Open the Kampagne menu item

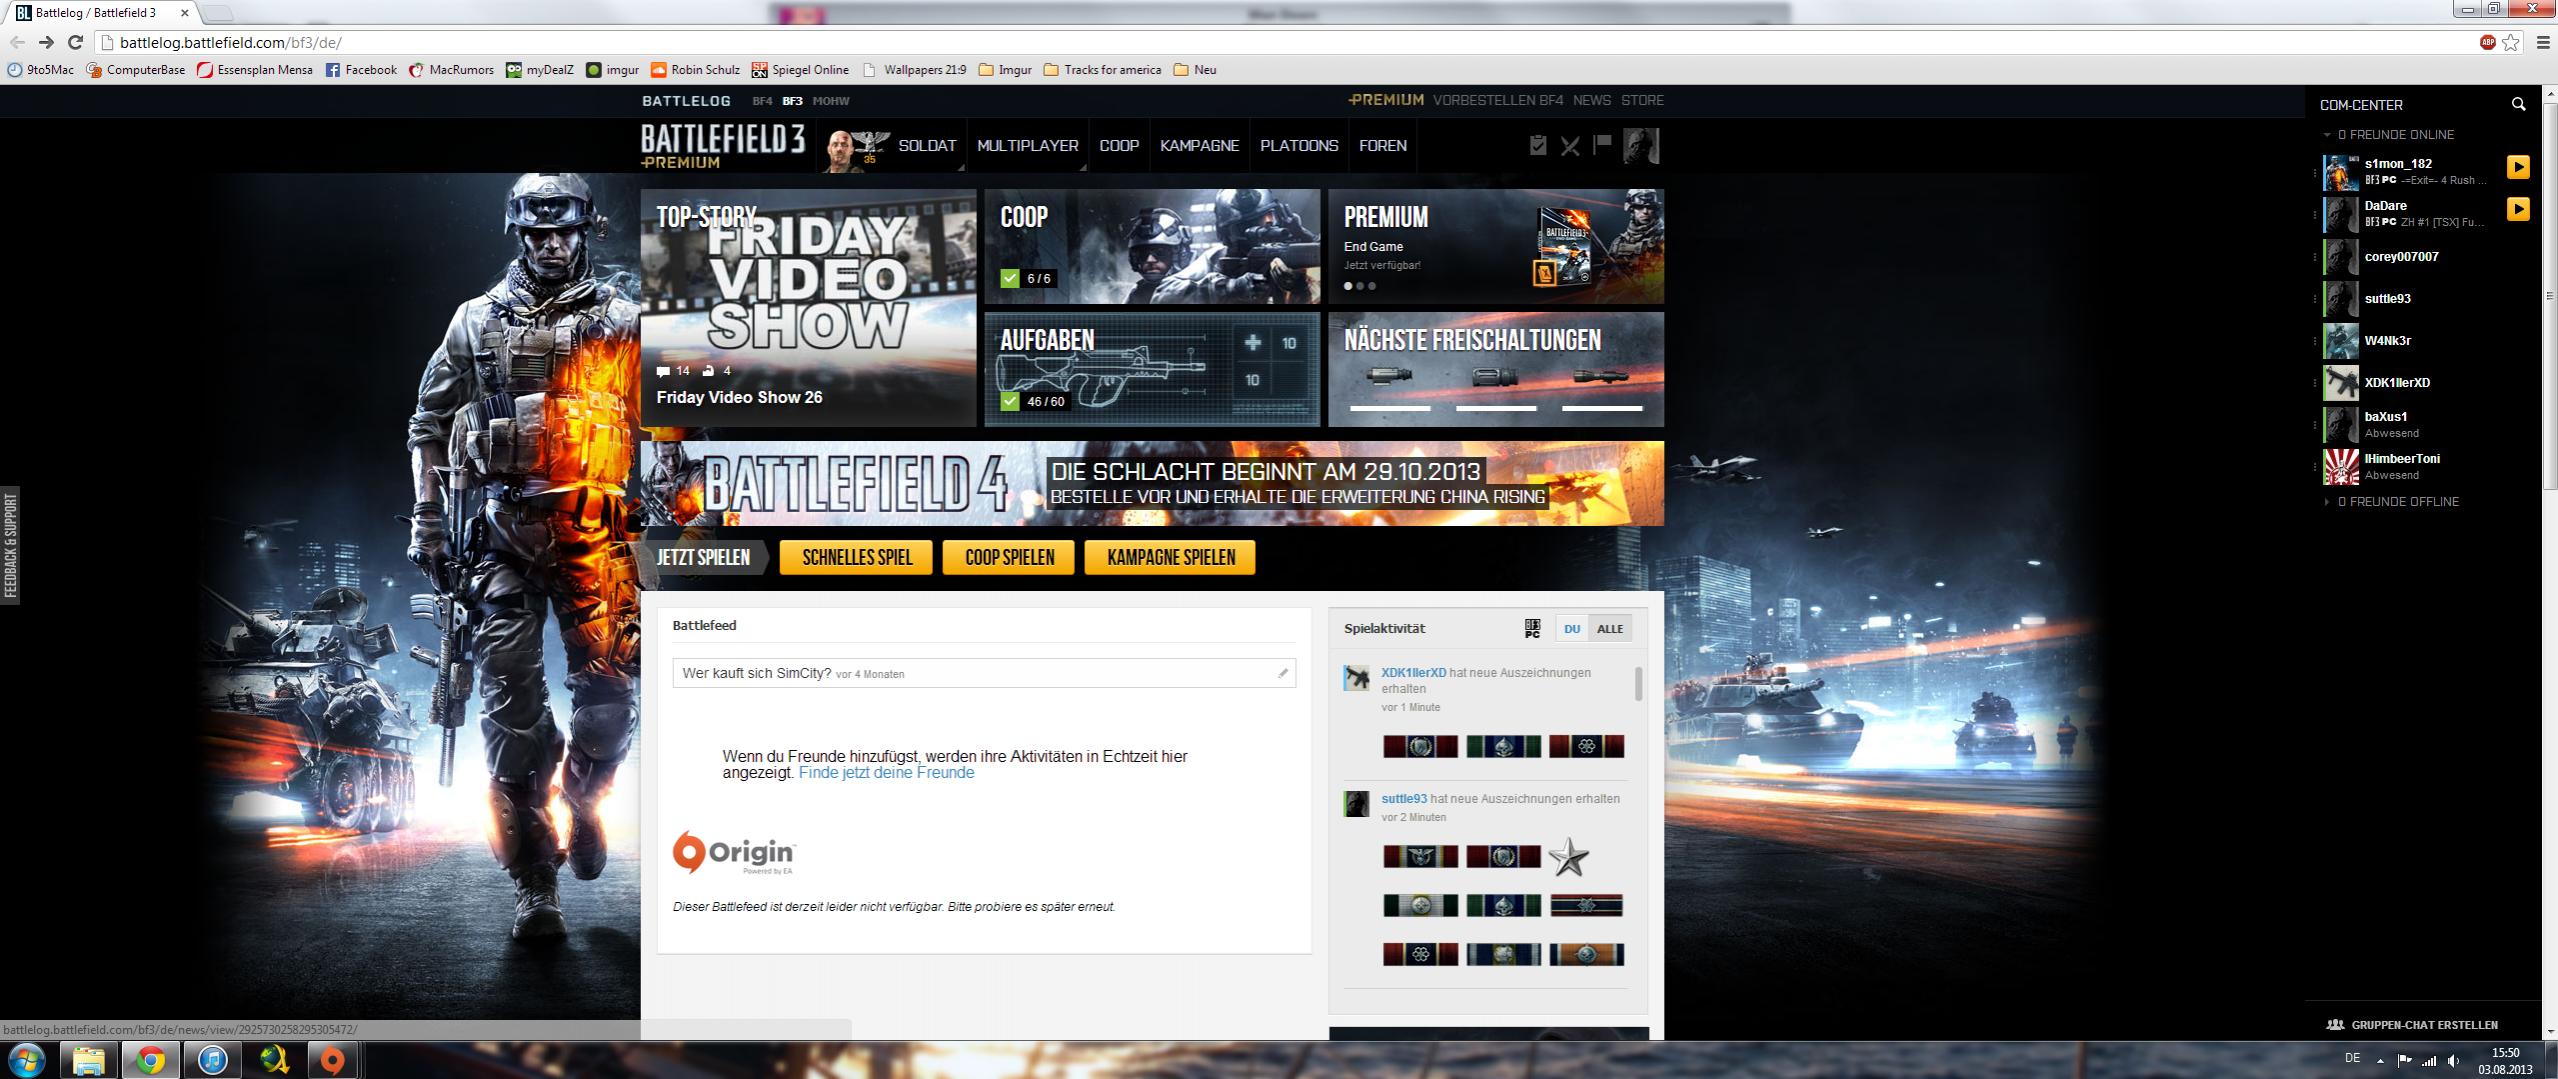coord(1199,146)
